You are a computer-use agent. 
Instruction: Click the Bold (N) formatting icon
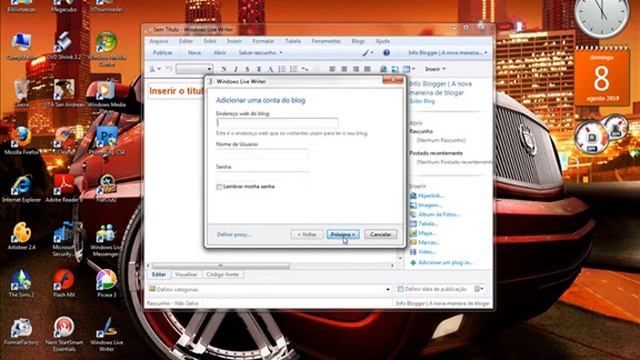click(x=224, y=69)
